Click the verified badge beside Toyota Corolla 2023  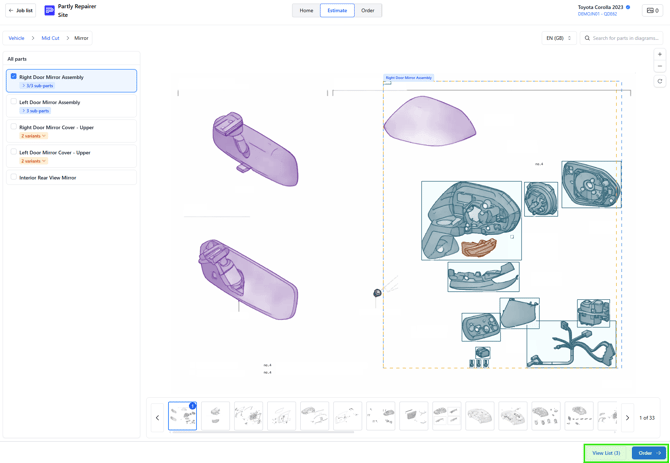(628, 7)
